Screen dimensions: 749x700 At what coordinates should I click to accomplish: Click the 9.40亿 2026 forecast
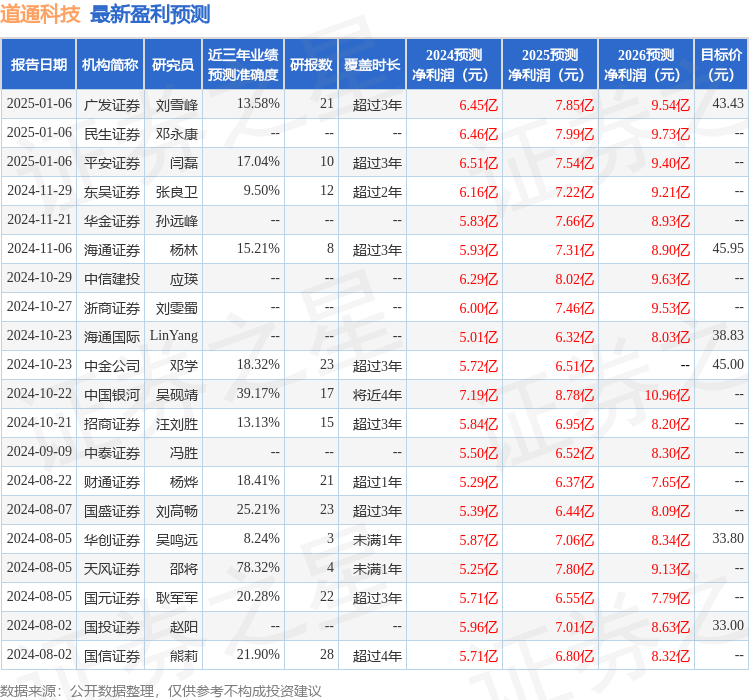click(671, 163)
